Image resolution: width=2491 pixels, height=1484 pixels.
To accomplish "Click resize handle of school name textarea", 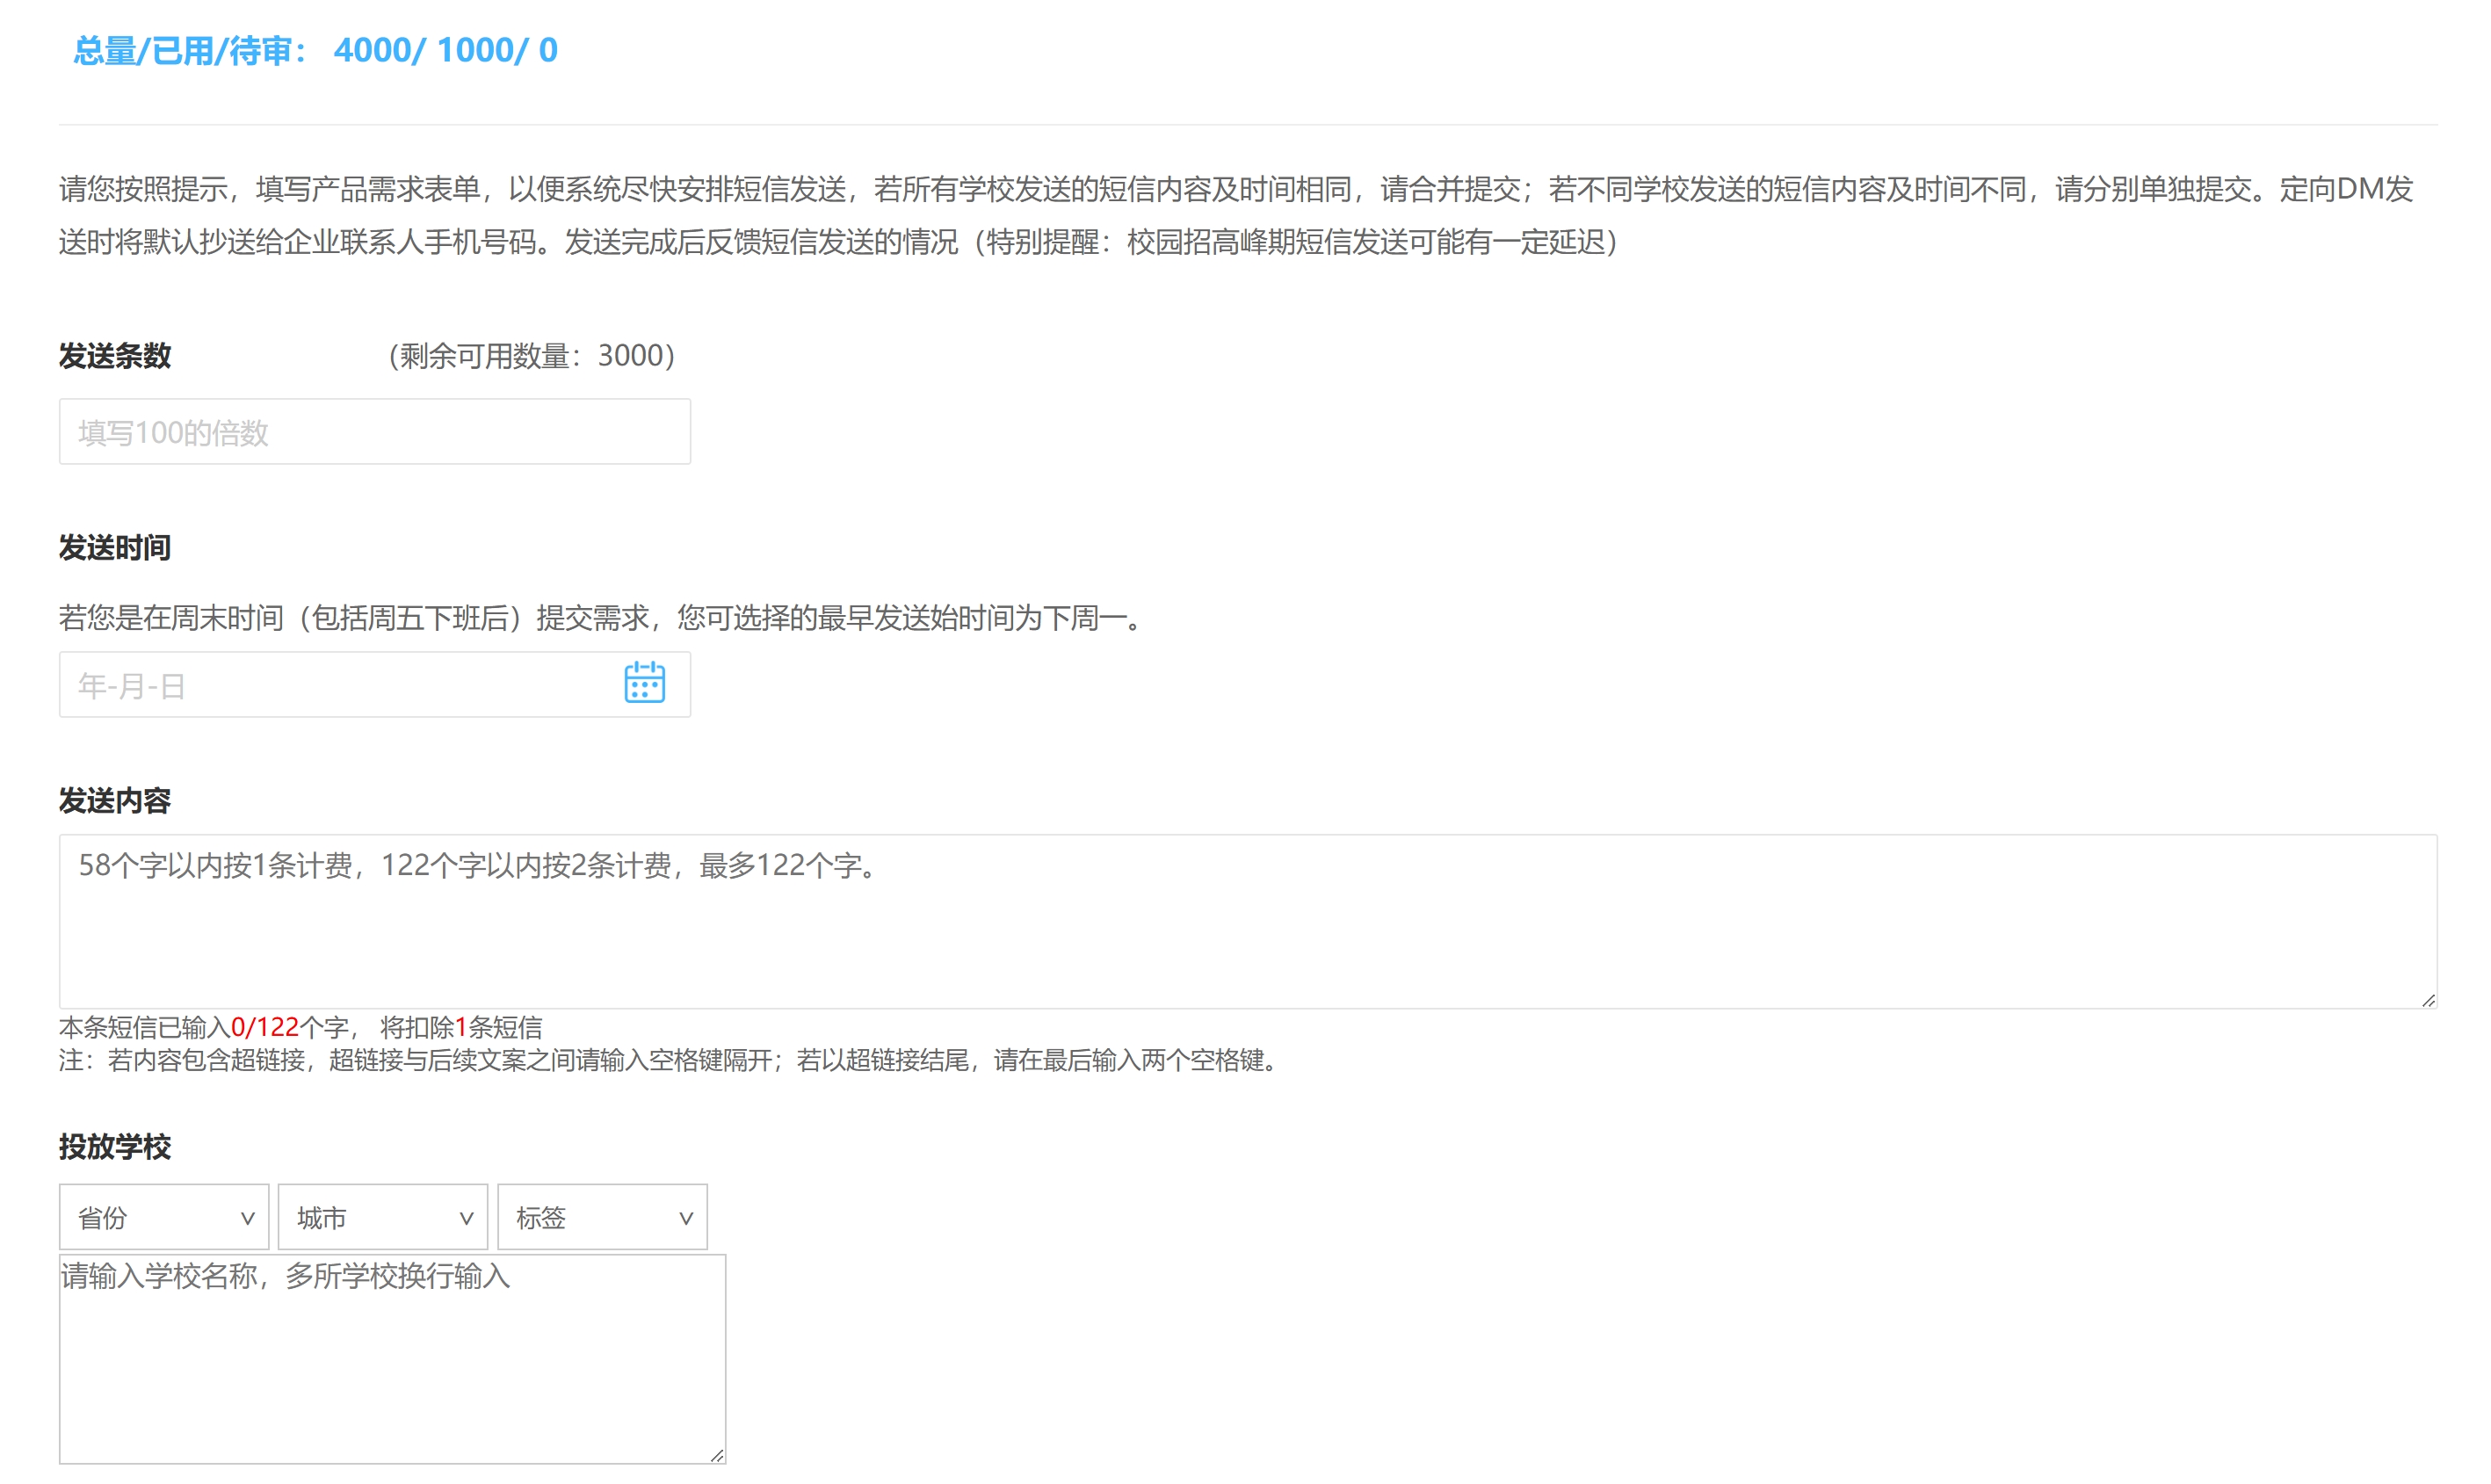I will (x=716, y=1455).
